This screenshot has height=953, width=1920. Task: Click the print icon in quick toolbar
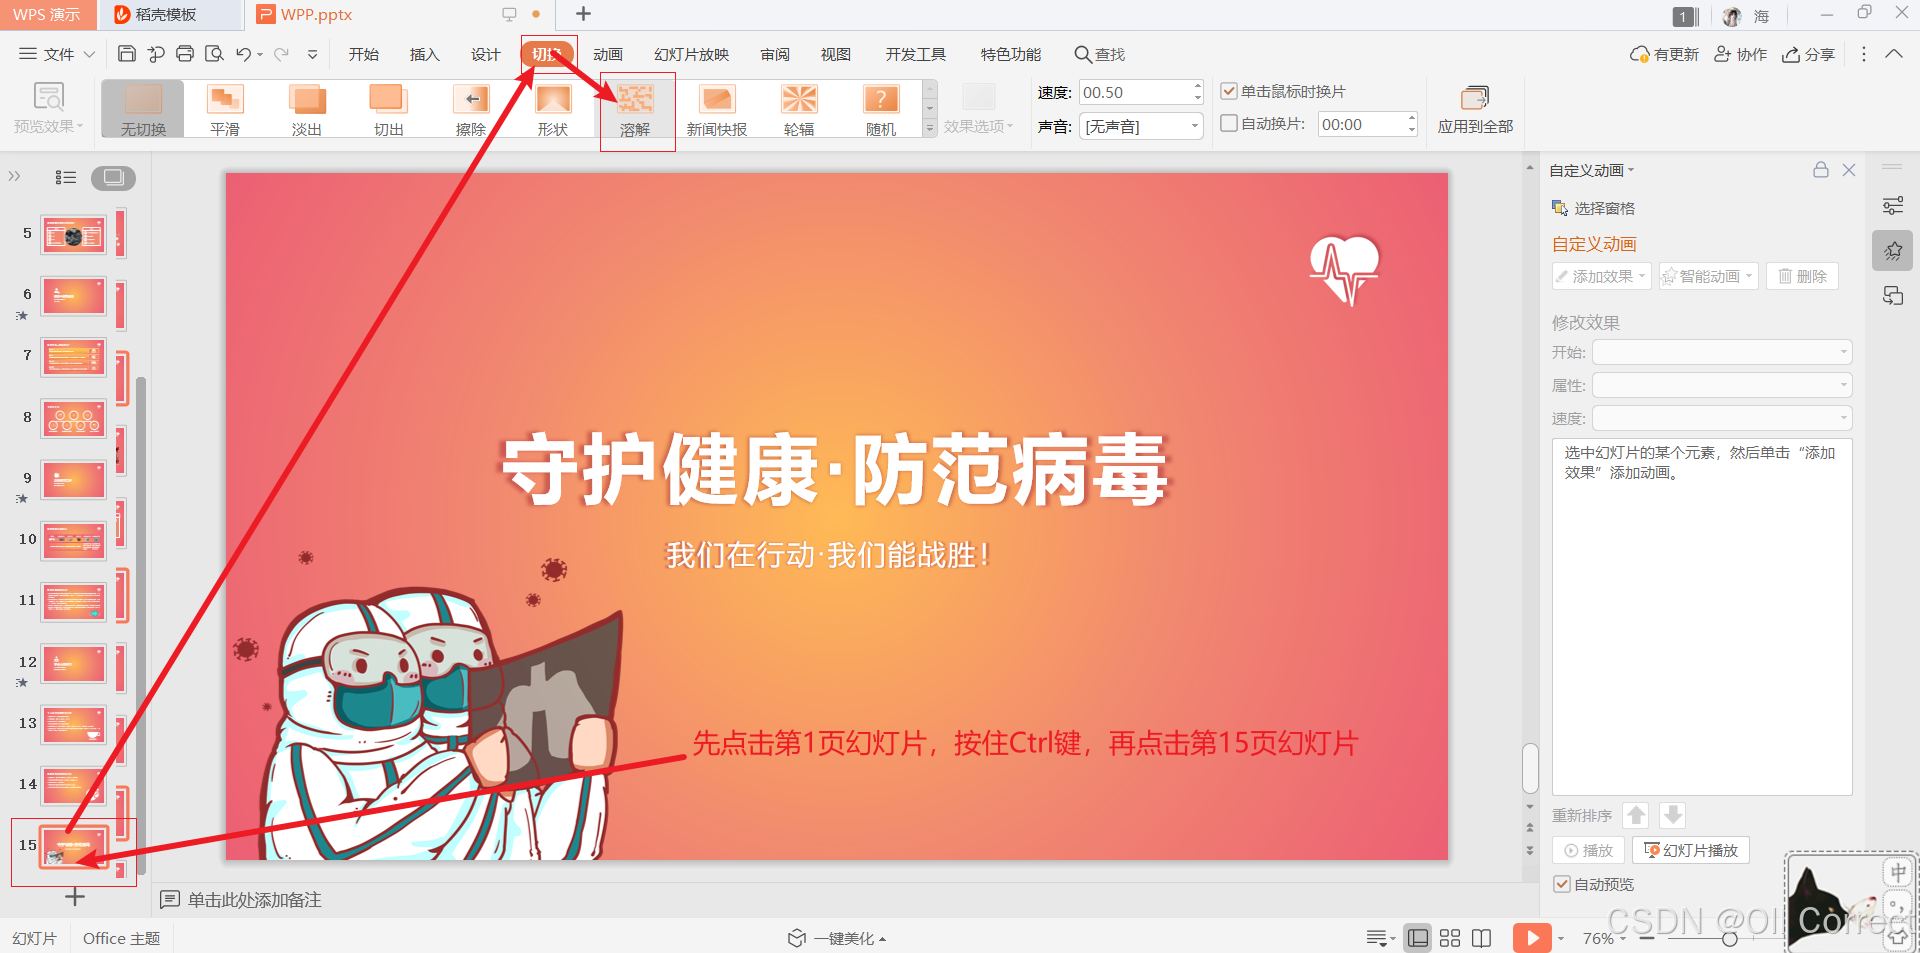(x=185, y=54)
